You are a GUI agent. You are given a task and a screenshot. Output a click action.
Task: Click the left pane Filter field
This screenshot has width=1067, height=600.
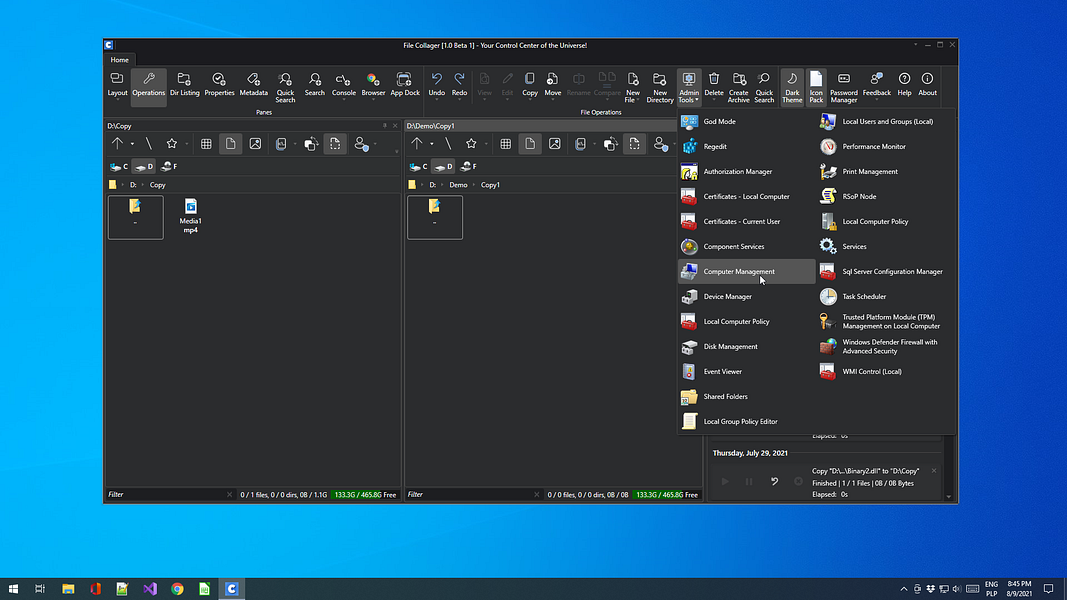click(165, 494)
